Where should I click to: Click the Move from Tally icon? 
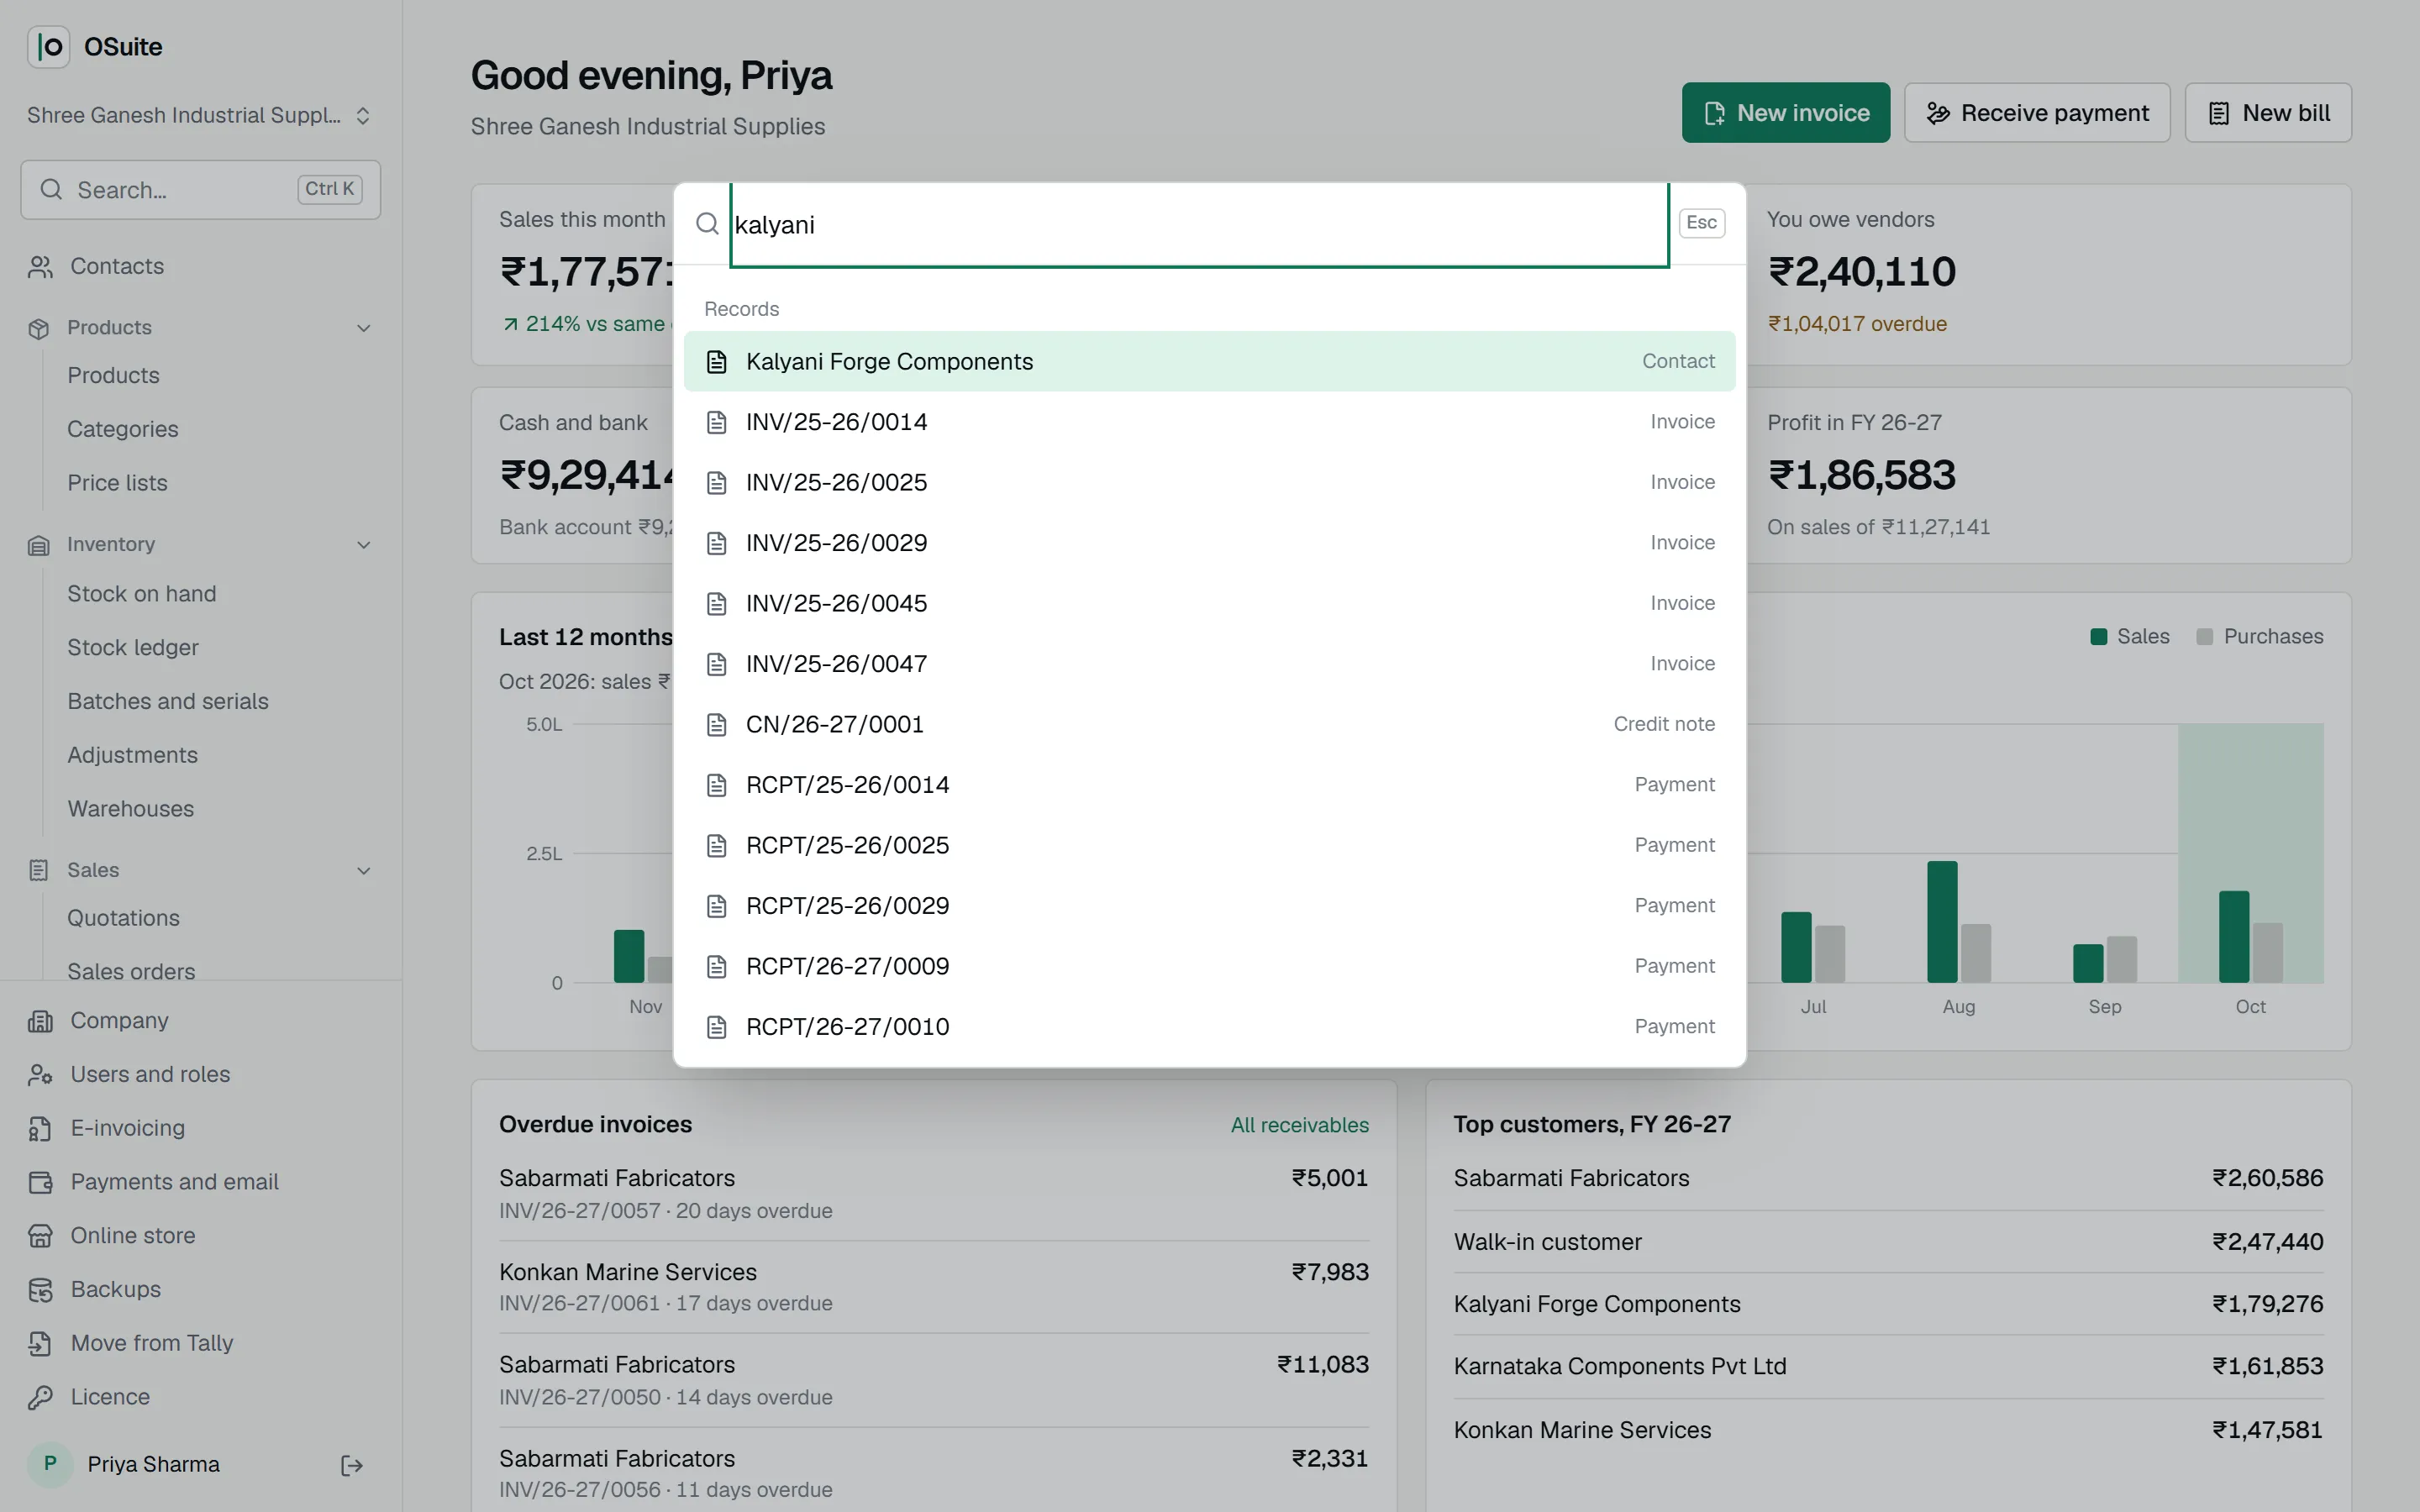(40, 1344)
